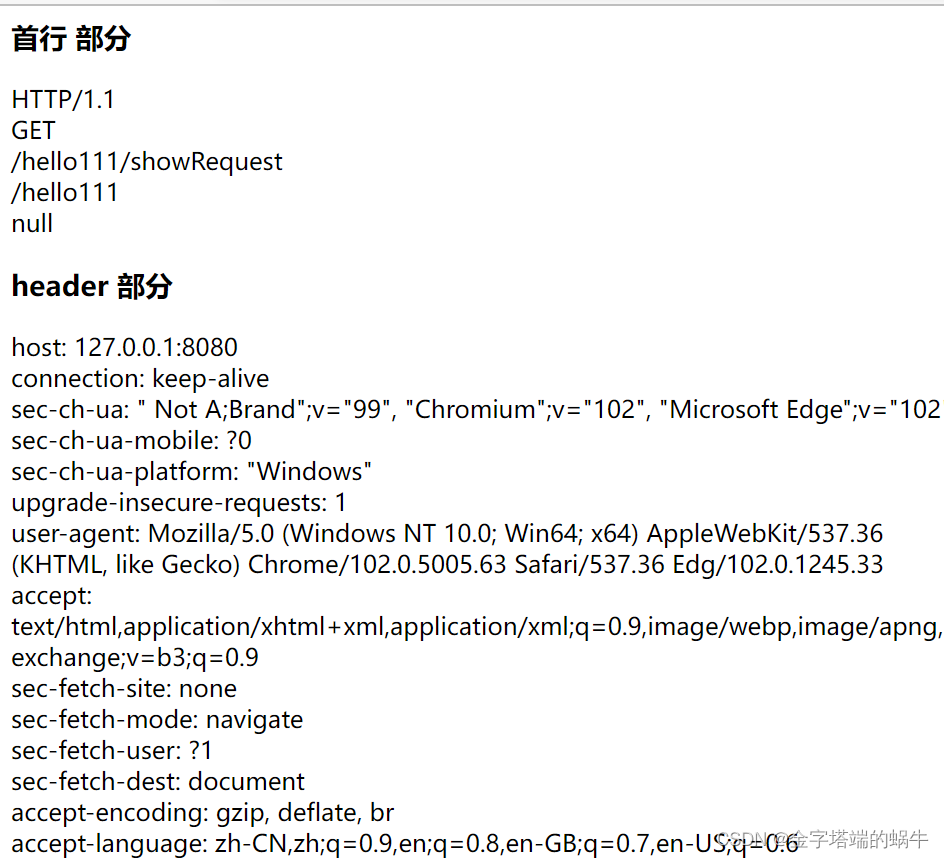Click the user-agent Mozilla/5.0 line
Image resolution: width=944 pixels, height=858 pixels.
pyautogui.click(x=447, y=534)
